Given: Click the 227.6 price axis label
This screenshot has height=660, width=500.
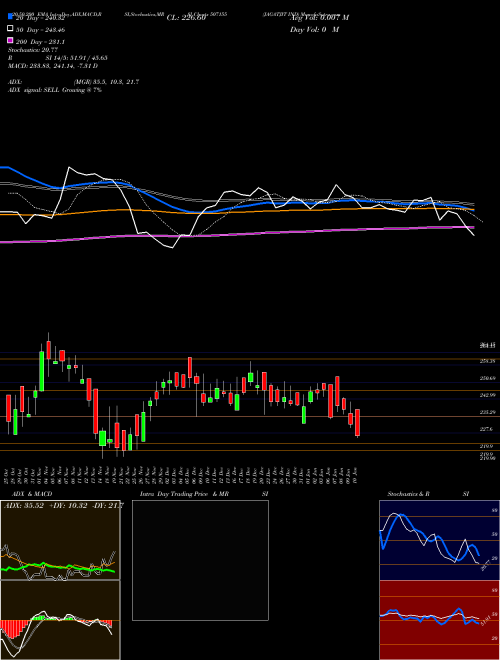Looking at the screenshot, I should pos(486,429).
